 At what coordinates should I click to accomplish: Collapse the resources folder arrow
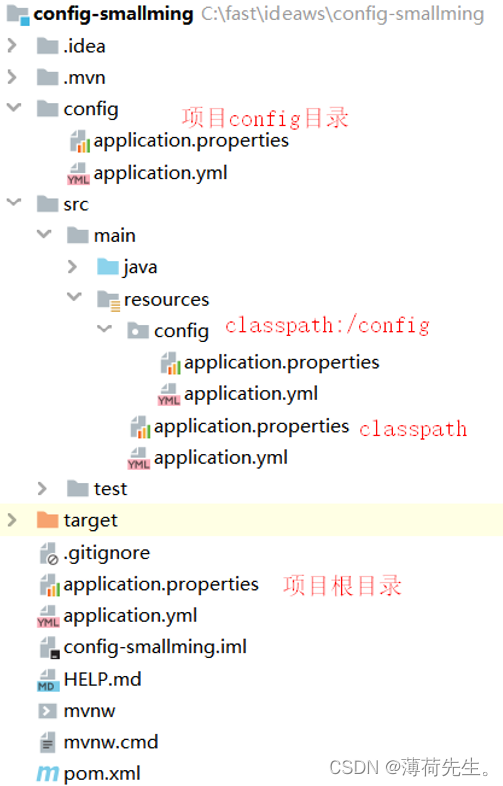[74, 297]
